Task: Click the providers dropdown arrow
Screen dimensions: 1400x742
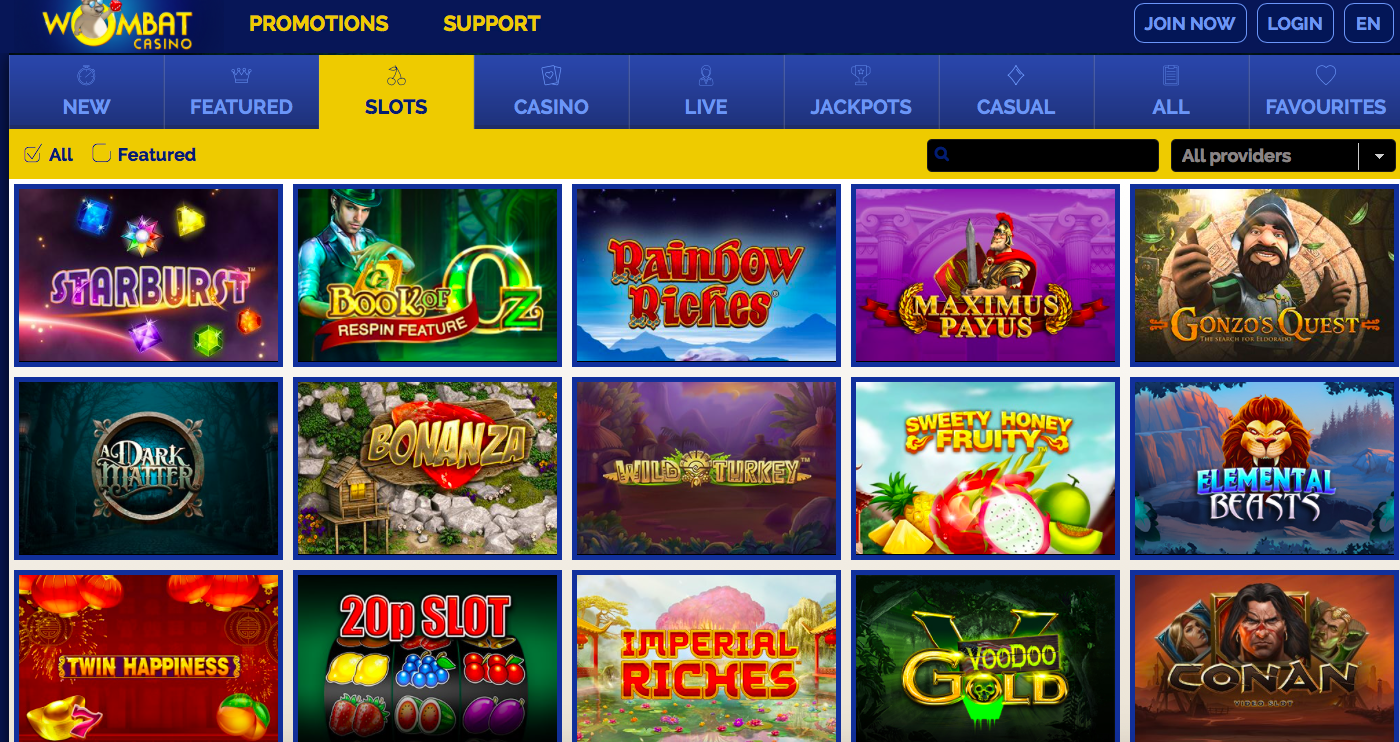Action: coord(1378,156)
